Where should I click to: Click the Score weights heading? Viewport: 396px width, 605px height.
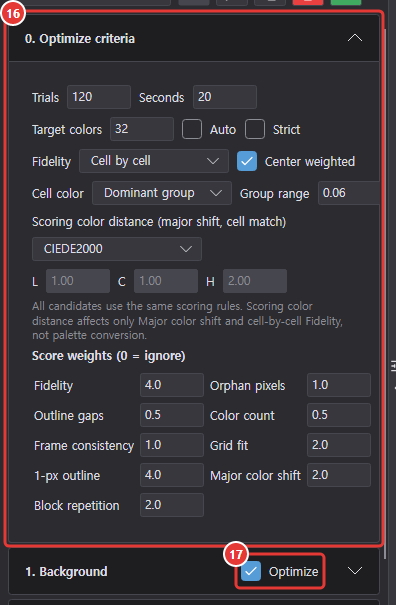108,356
